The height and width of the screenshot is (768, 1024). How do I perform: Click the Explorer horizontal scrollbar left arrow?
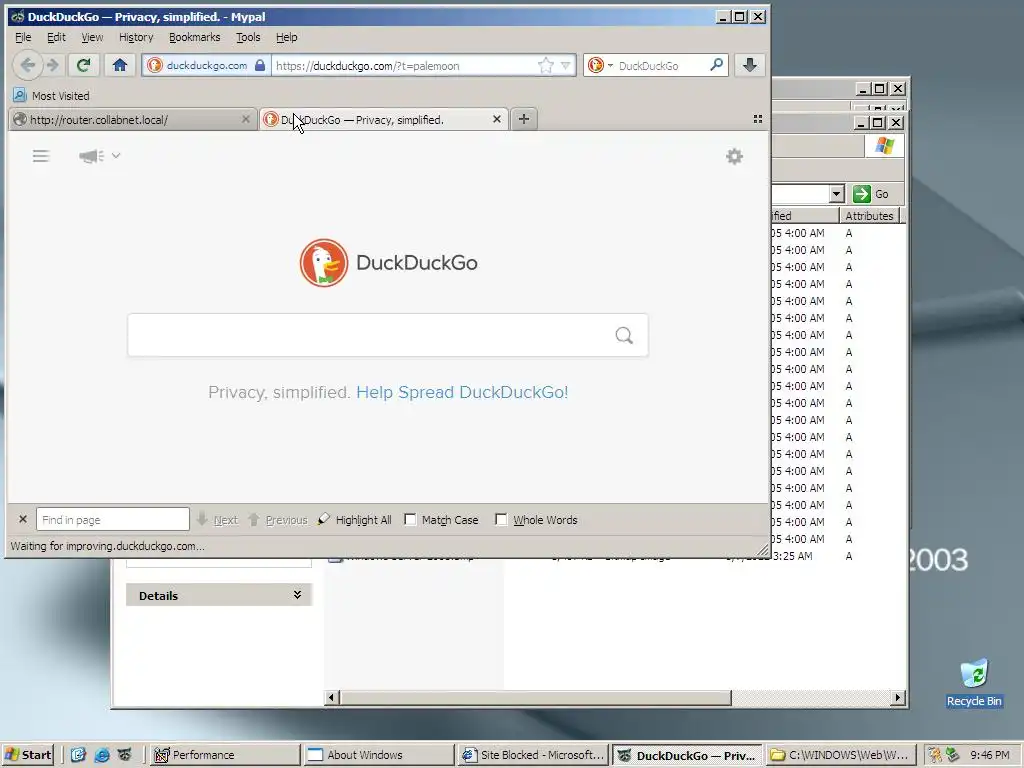(331, 697)
